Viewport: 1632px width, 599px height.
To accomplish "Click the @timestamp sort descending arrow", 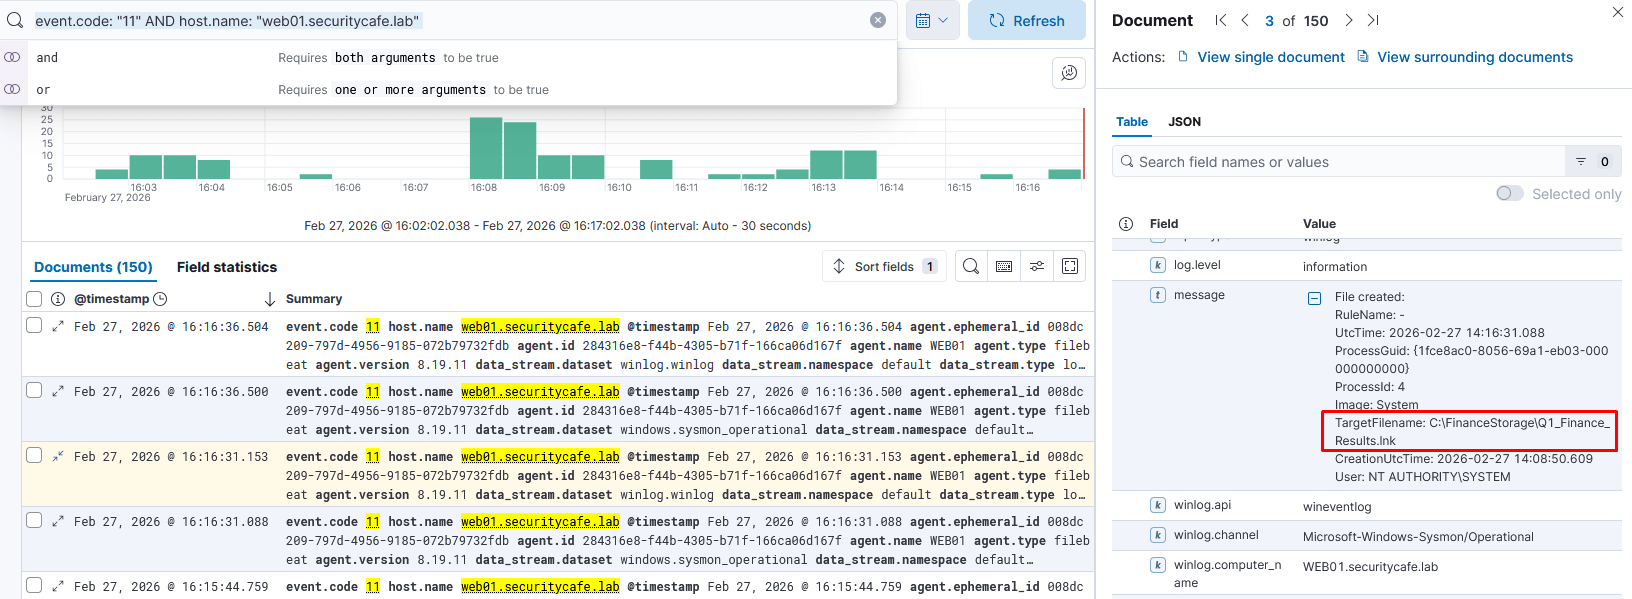I will coord(269,299).
